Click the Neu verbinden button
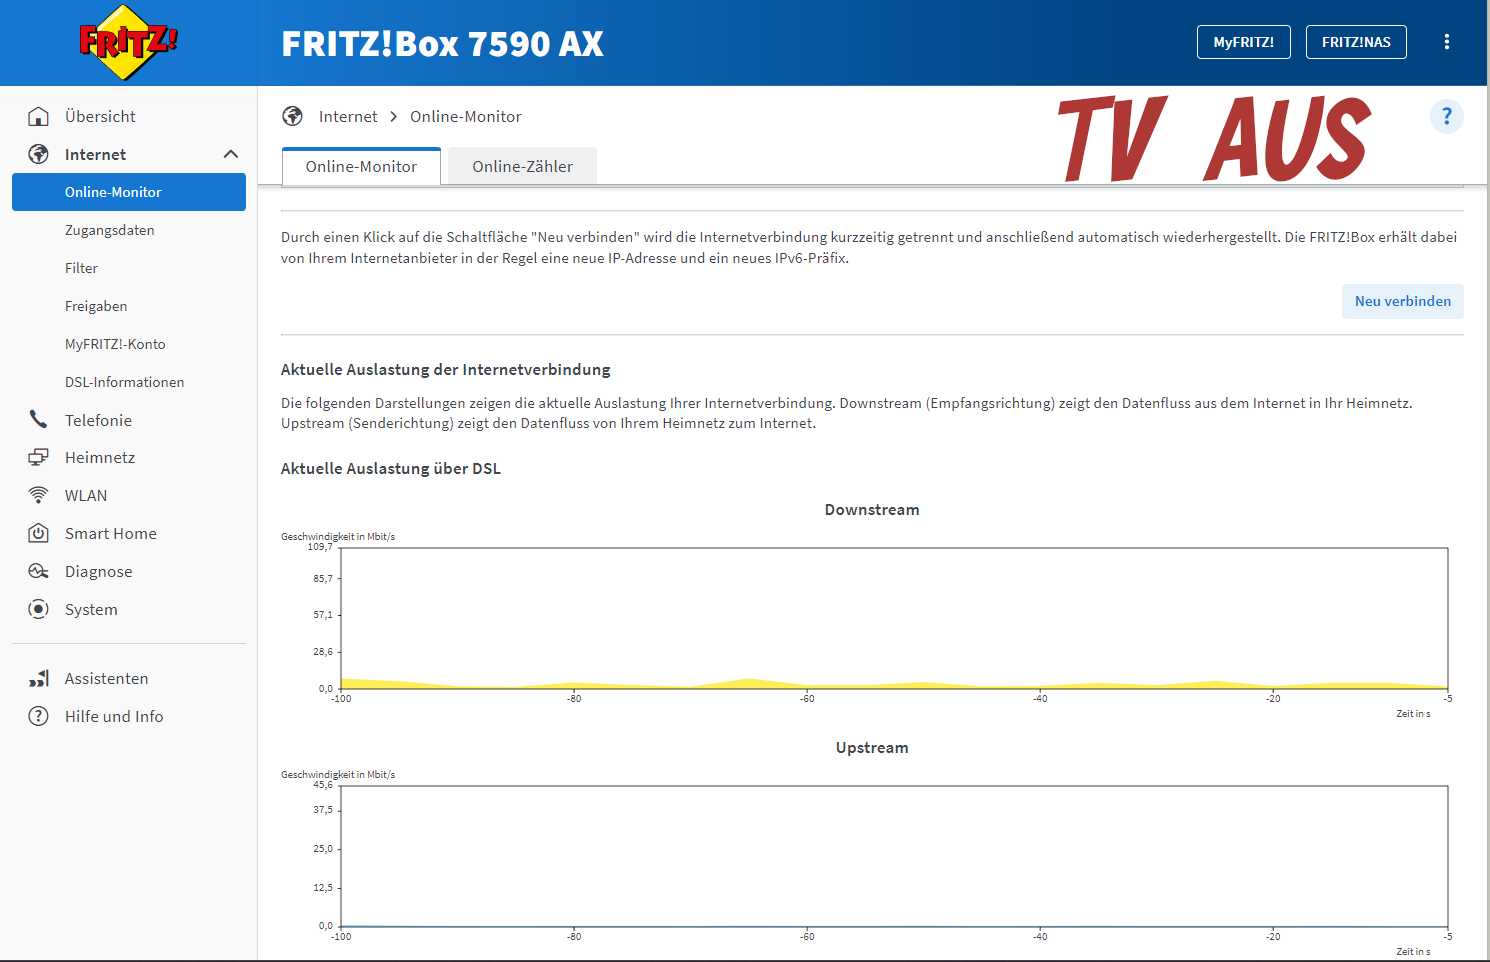 1402,301
